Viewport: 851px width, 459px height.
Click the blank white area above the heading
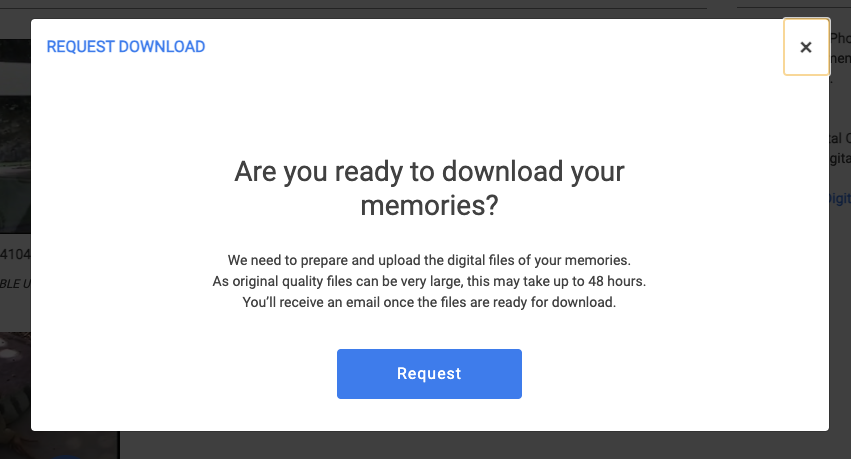(x=429, y=109)
